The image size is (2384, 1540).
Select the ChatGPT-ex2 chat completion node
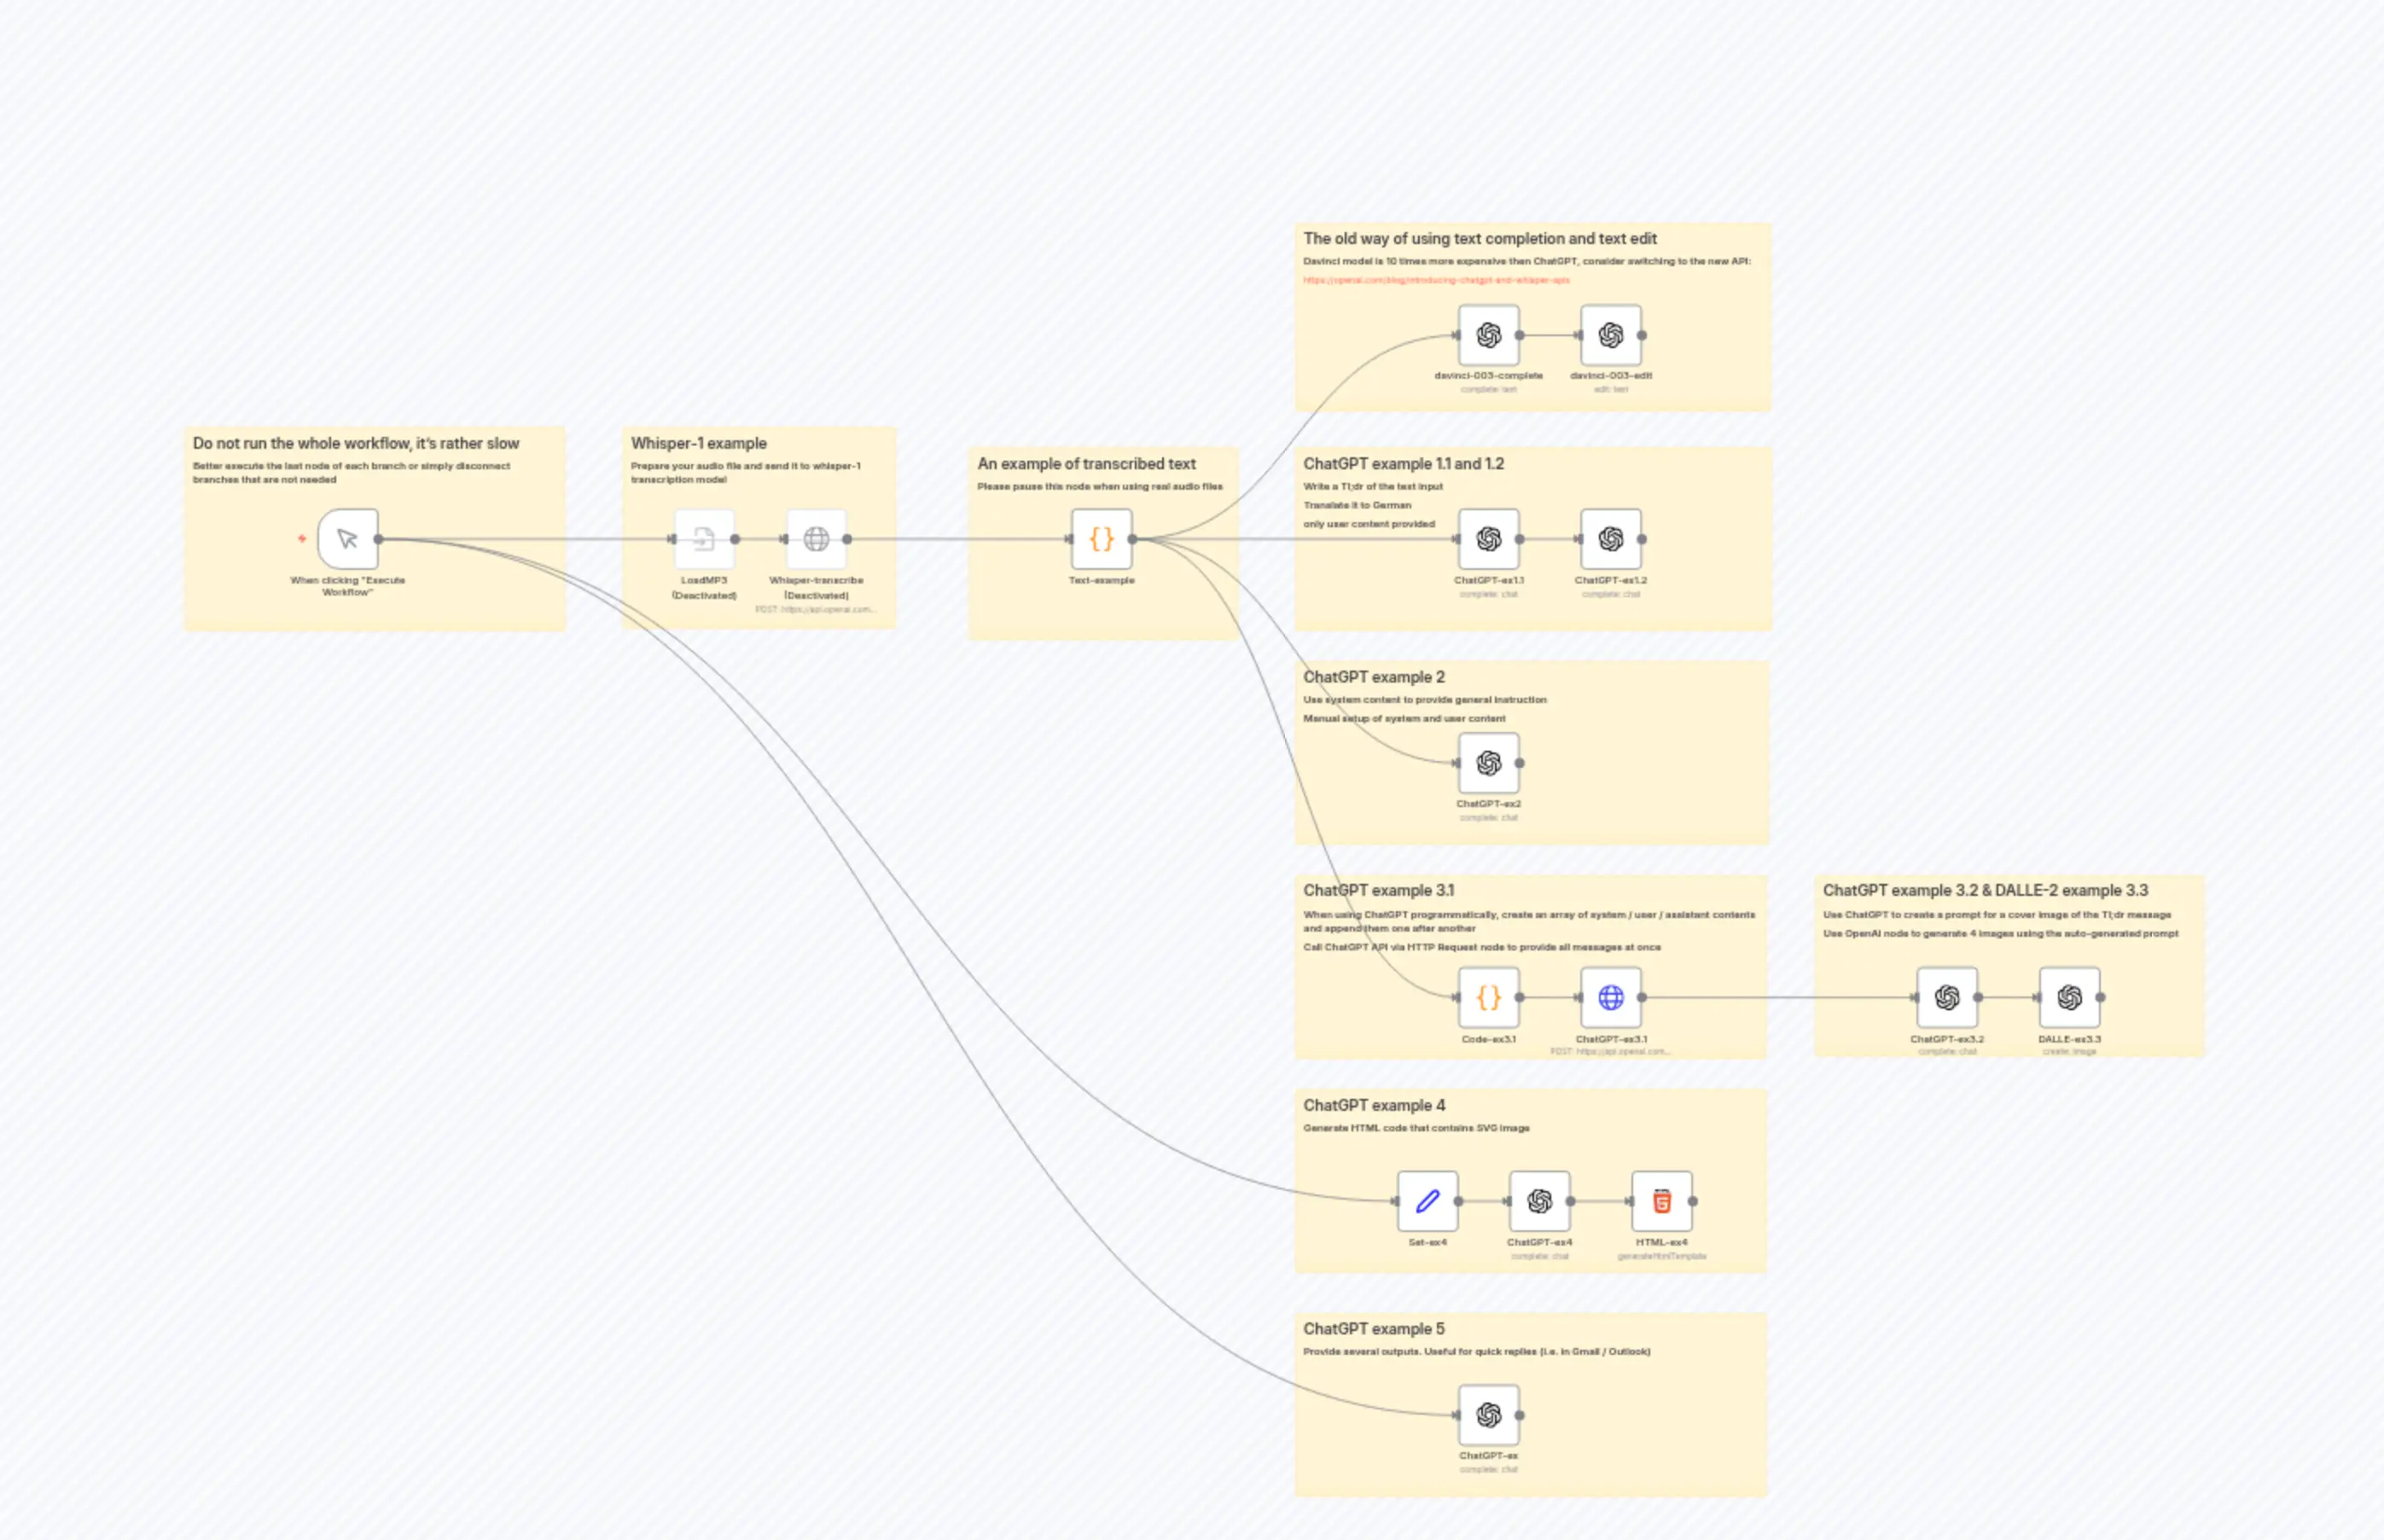click(1487, 762)
